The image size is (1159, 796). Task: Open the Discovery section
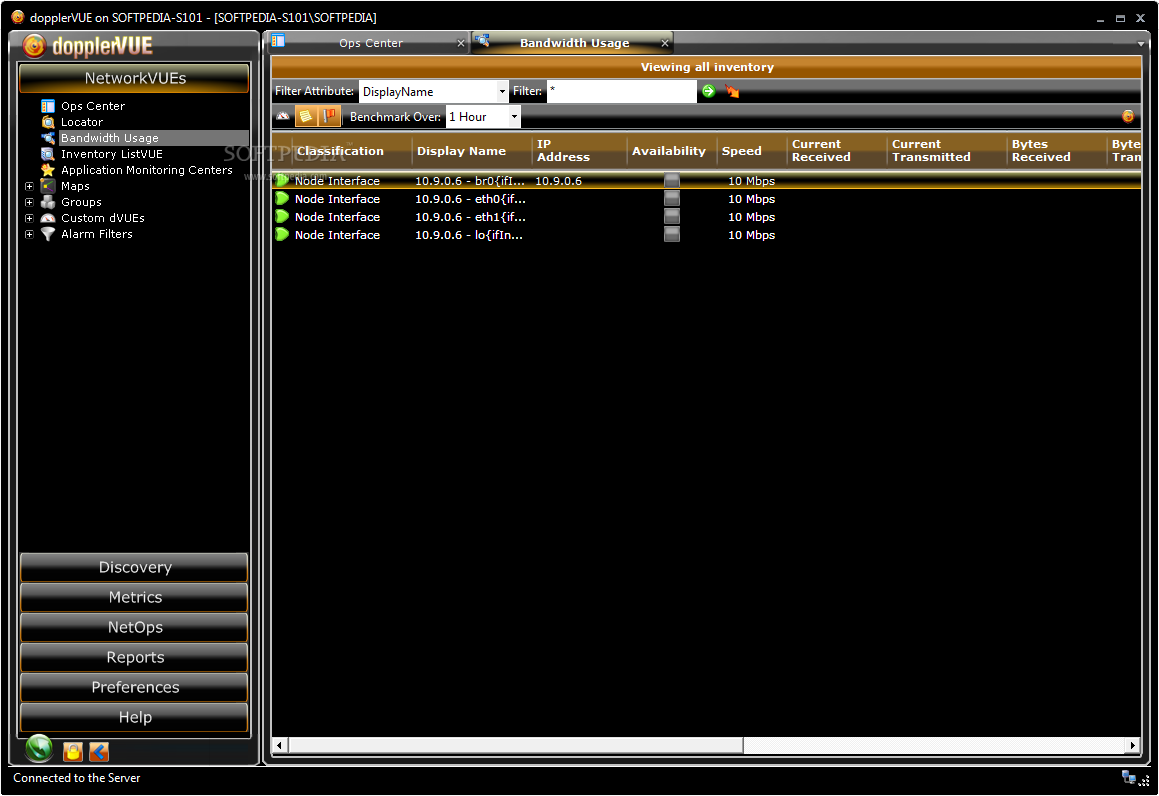(x=135, y=567)
